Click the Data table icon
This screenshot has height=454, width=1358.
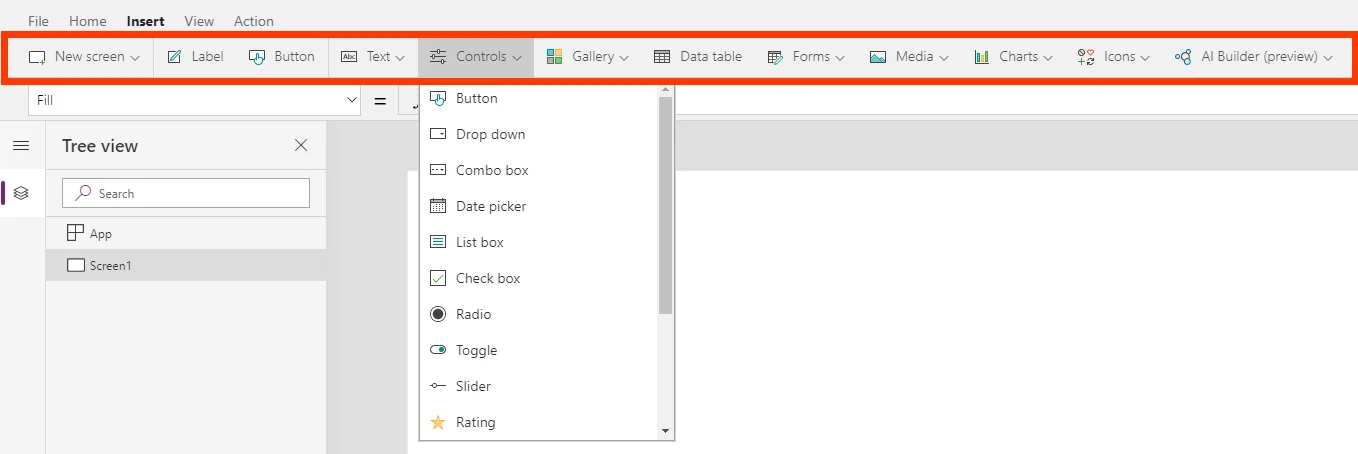pos(662,57)
